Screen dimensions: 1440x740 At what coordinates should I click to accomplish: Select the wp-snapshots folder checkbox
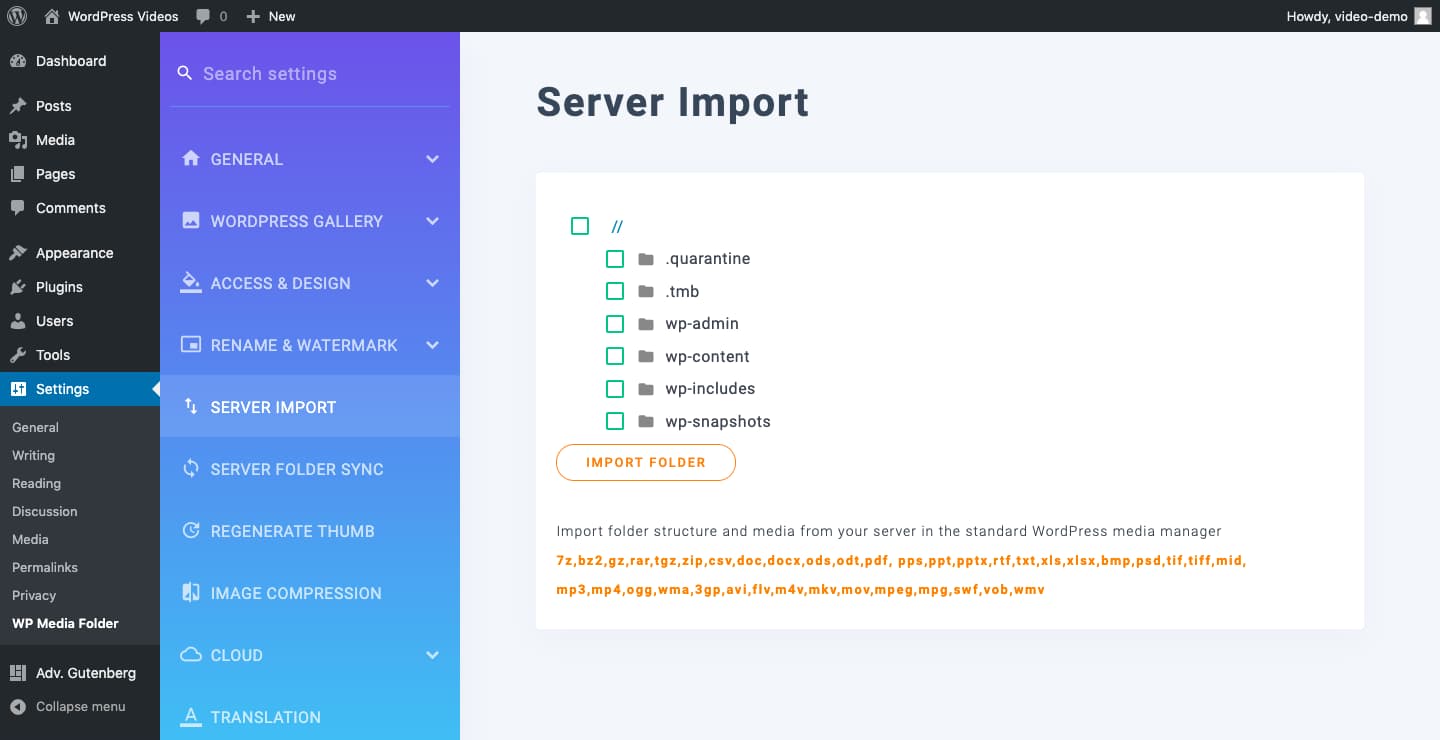click(615, 421)
